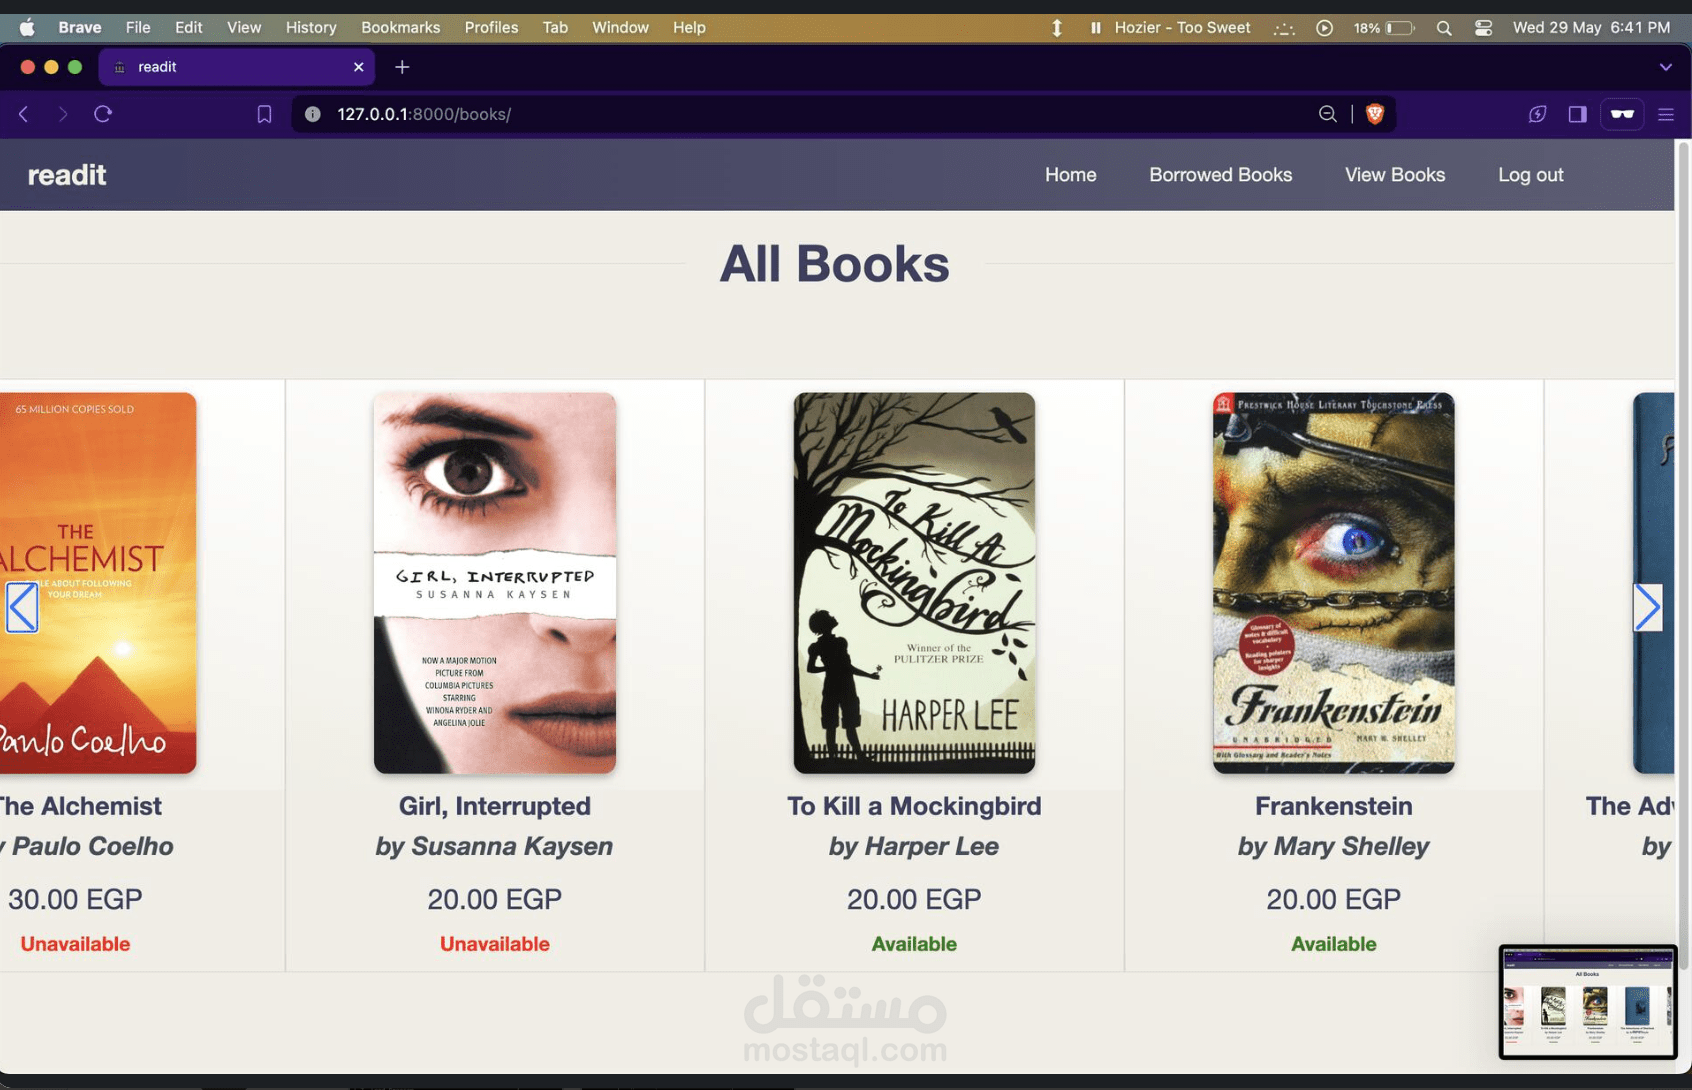Image resolution: width=1692 pixels, height=1090 pixels.
Task: Open the Apple menu
Action: pyautogui.click(x=27, y=28)
